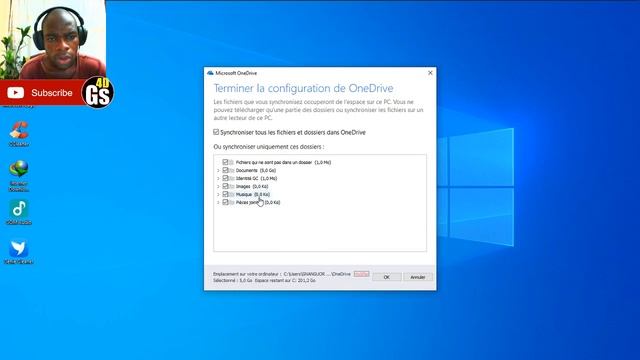Viewport: 640px width, 360px height.
Task: Select the text "Documents (5,0 Go)"
Action: 256,170
